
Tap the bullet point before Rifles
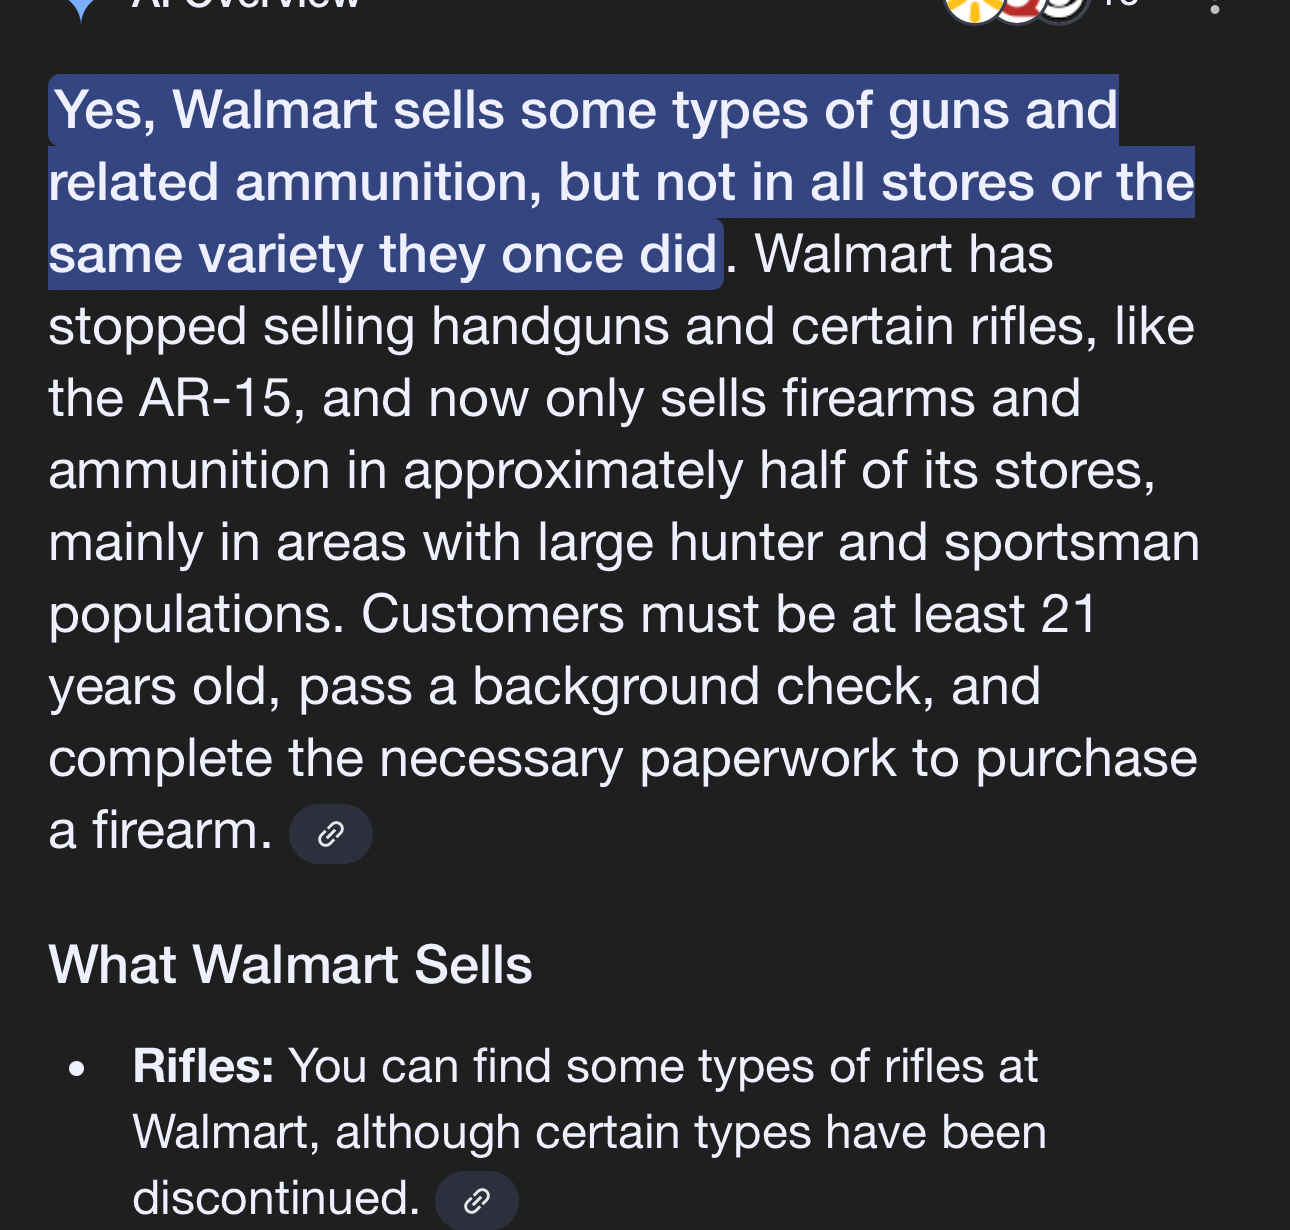coord(77,1069)
